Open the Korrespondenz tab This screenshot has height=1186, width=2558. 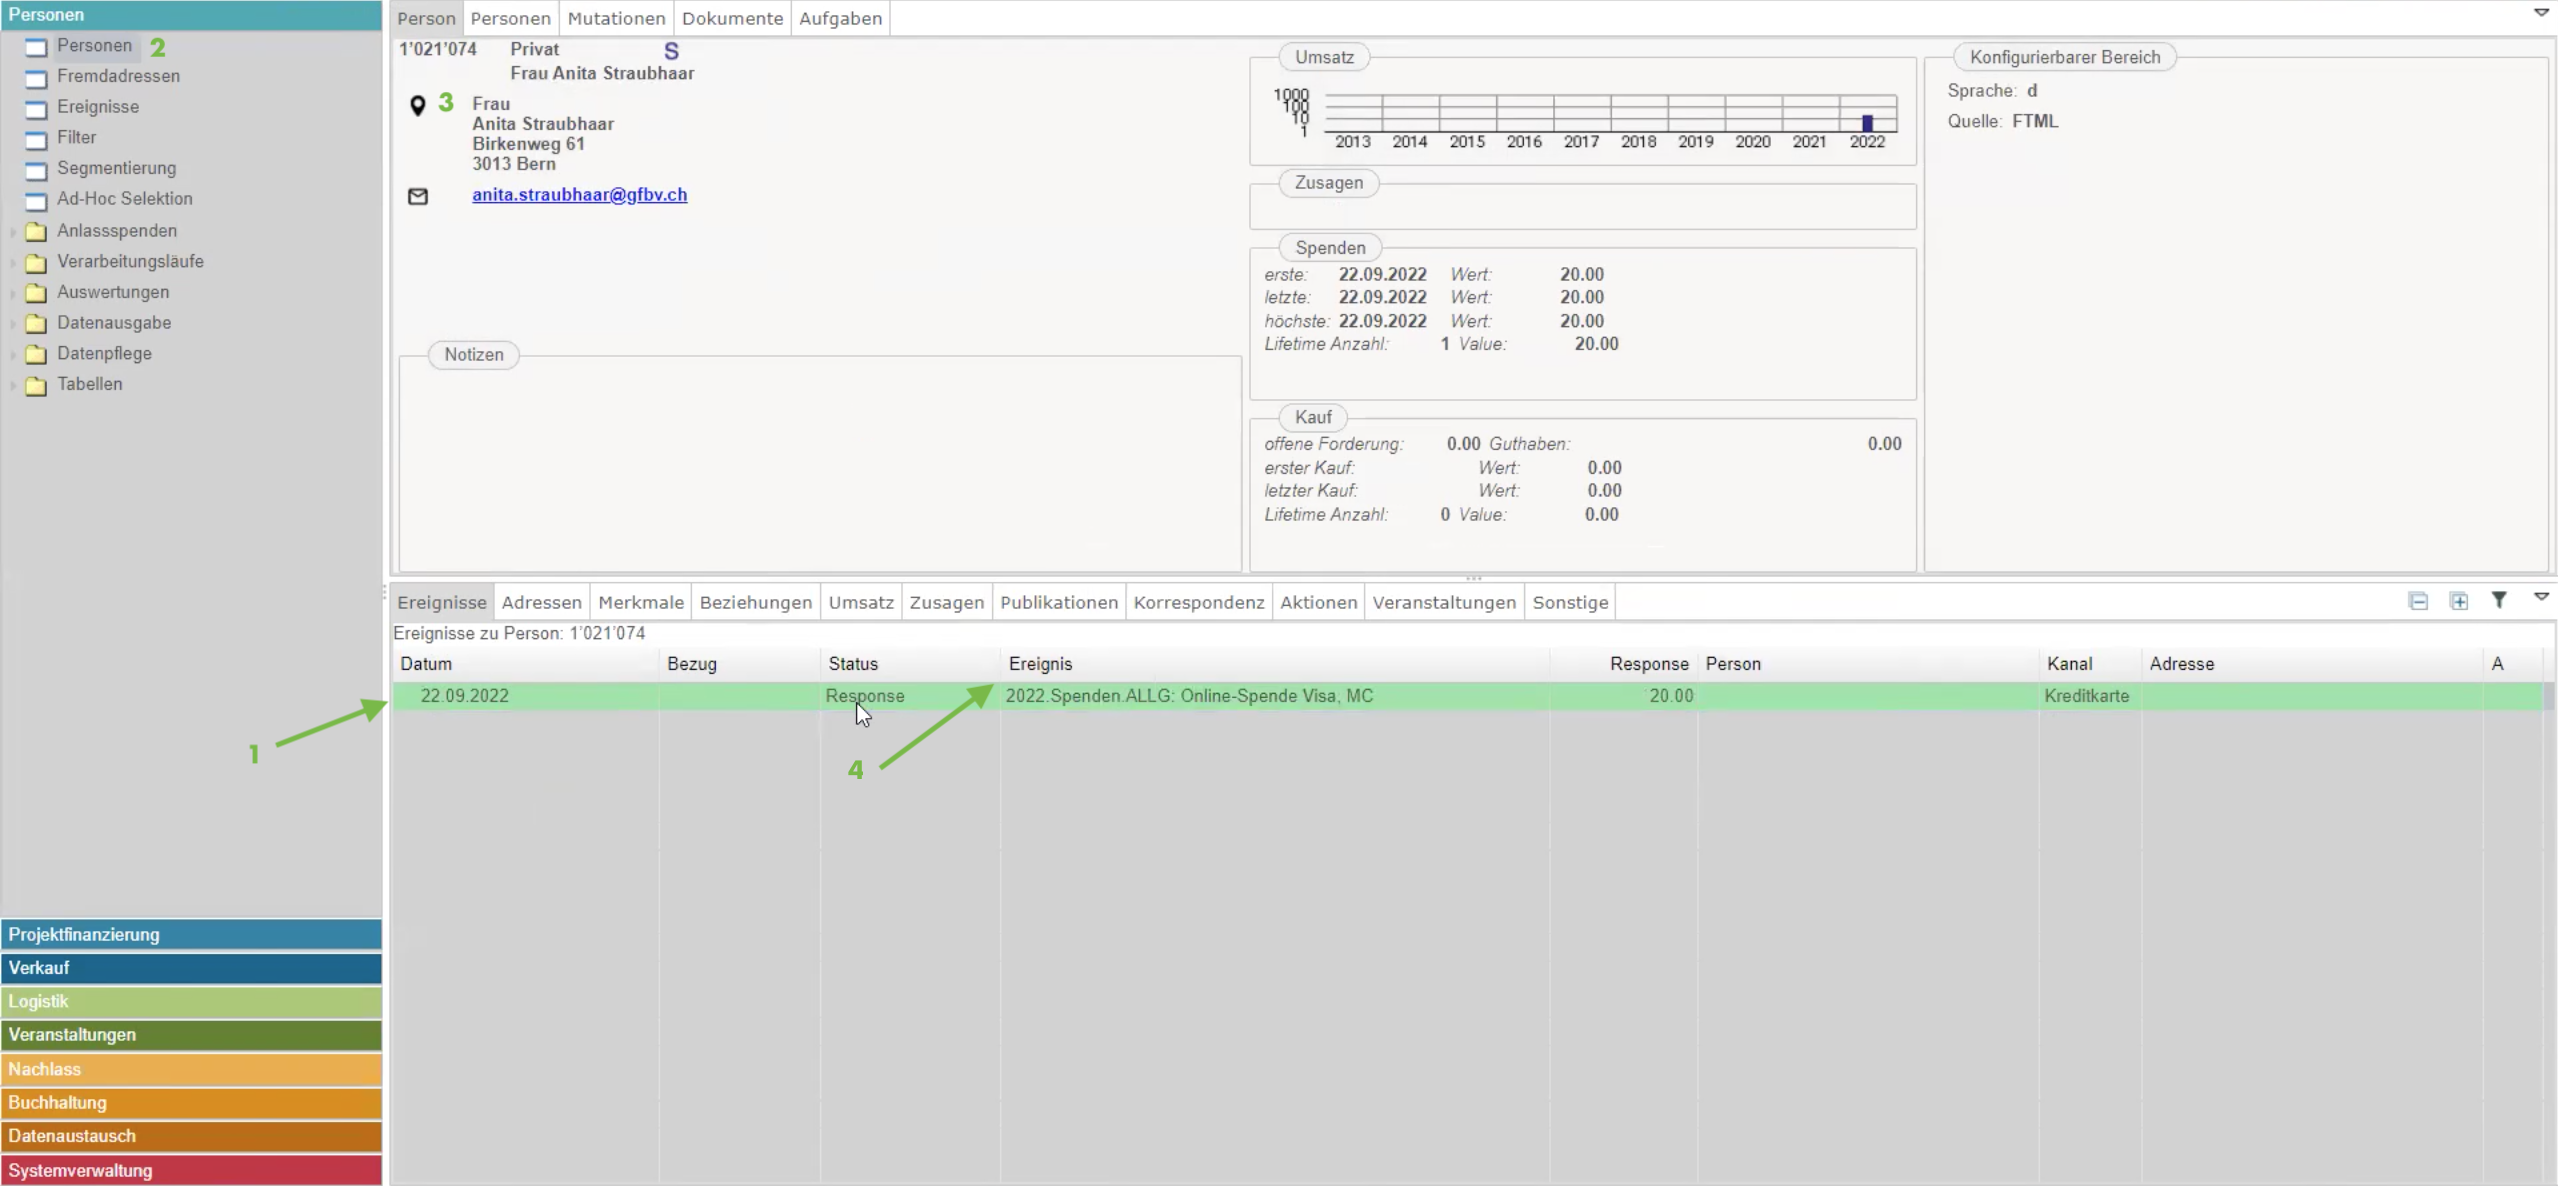pos(1198,602)
